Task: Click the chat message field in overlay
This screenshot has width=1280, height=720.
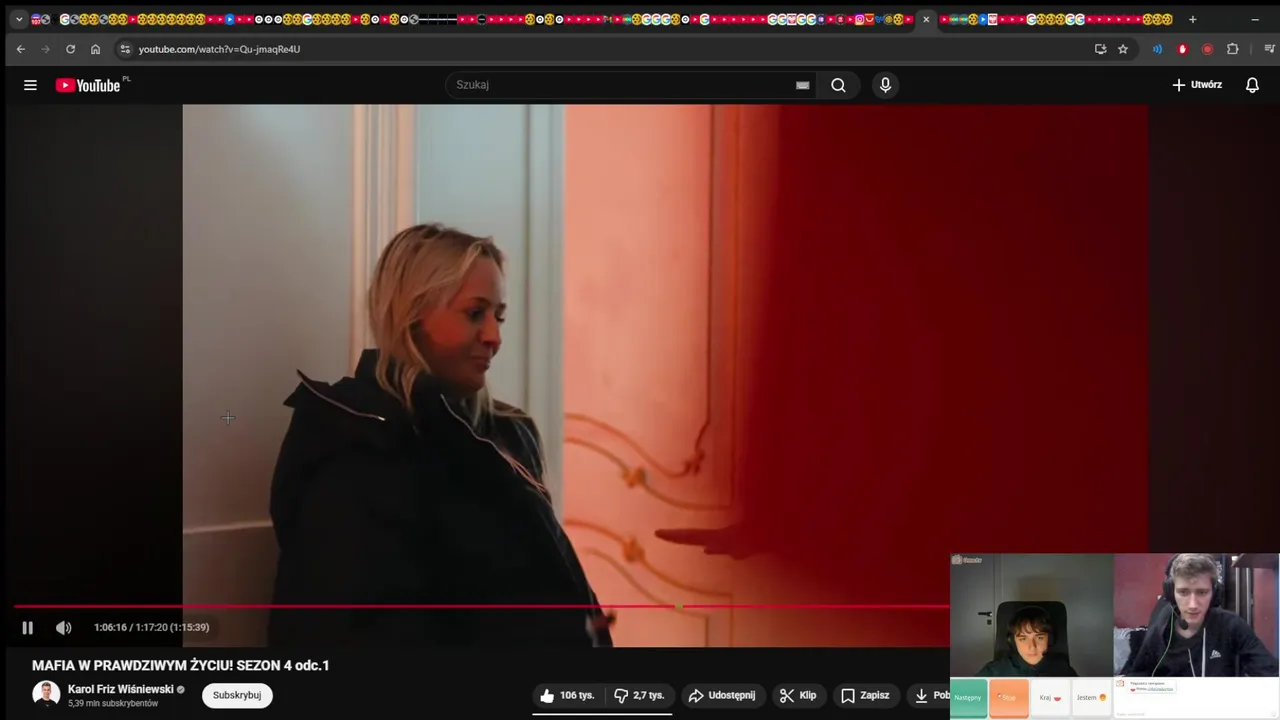Action: [x=1195, y=712]
